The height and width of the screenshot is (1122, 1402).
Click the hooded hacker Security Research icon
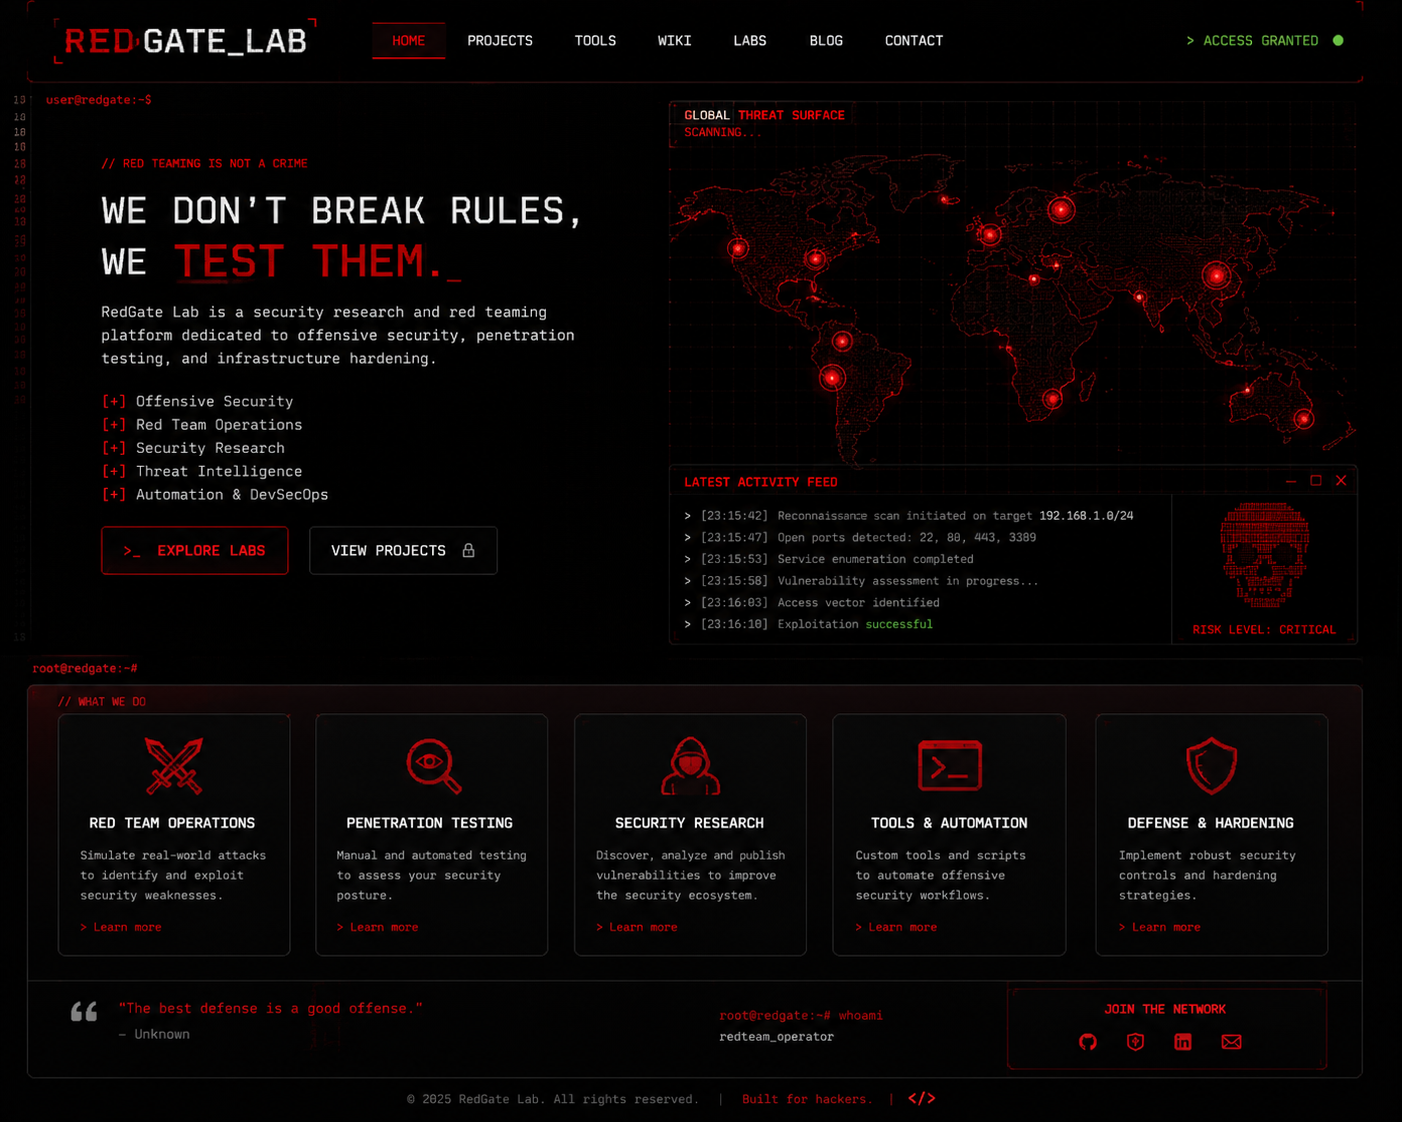coord(690,766)
